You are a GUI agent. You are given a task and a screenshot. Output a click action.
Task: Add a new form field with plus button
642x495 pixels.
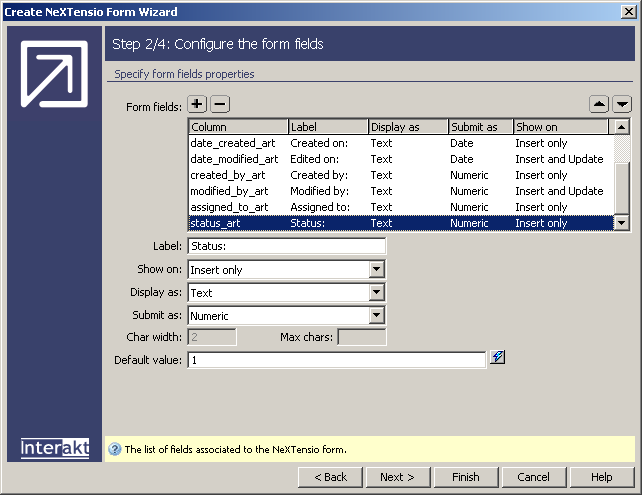pos(197,104)
